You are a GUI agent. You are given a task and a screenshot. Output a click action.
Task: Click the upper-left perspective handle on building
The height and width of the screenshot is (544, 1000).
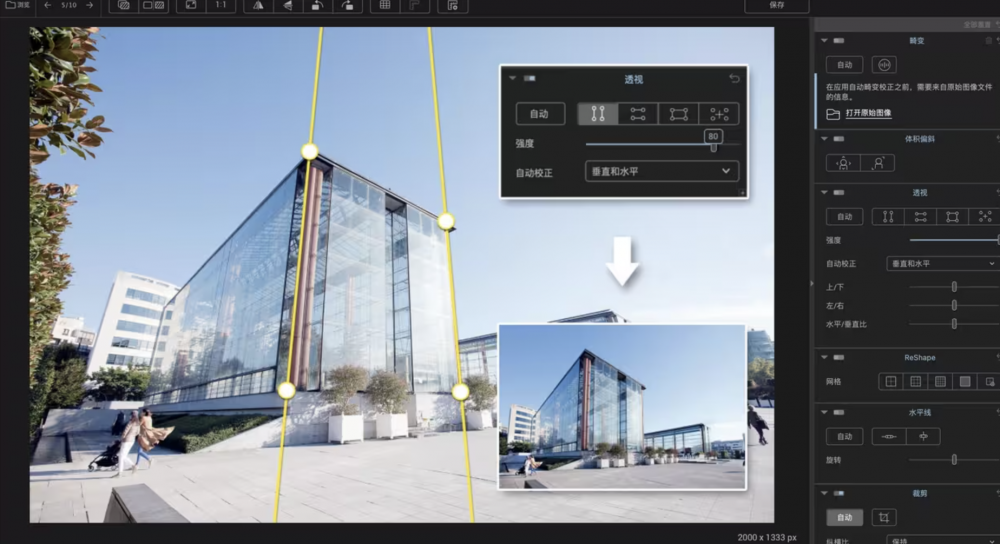309,151
